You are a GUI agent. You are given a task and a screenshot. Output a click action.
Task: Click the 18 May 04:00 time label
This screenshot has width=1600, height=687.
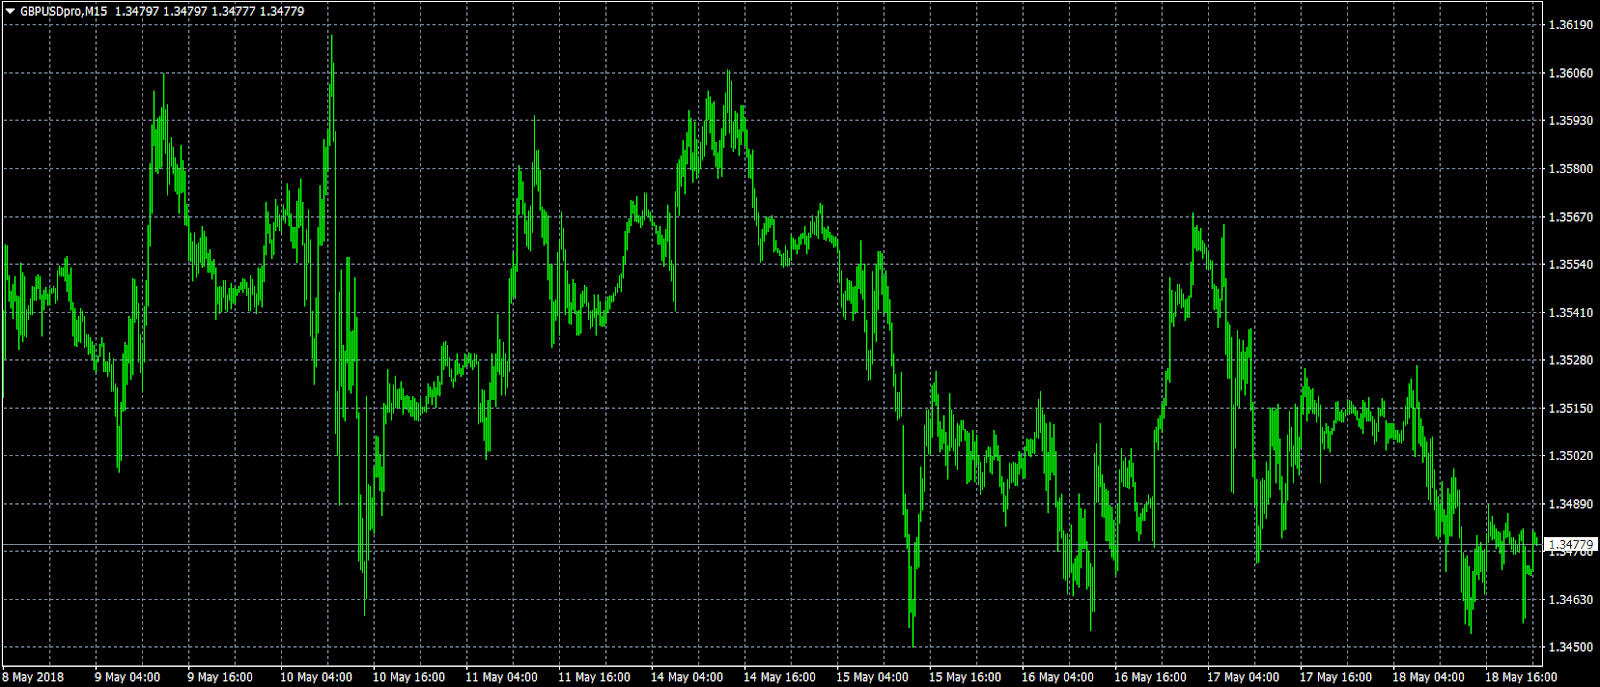click(1428, 677)
